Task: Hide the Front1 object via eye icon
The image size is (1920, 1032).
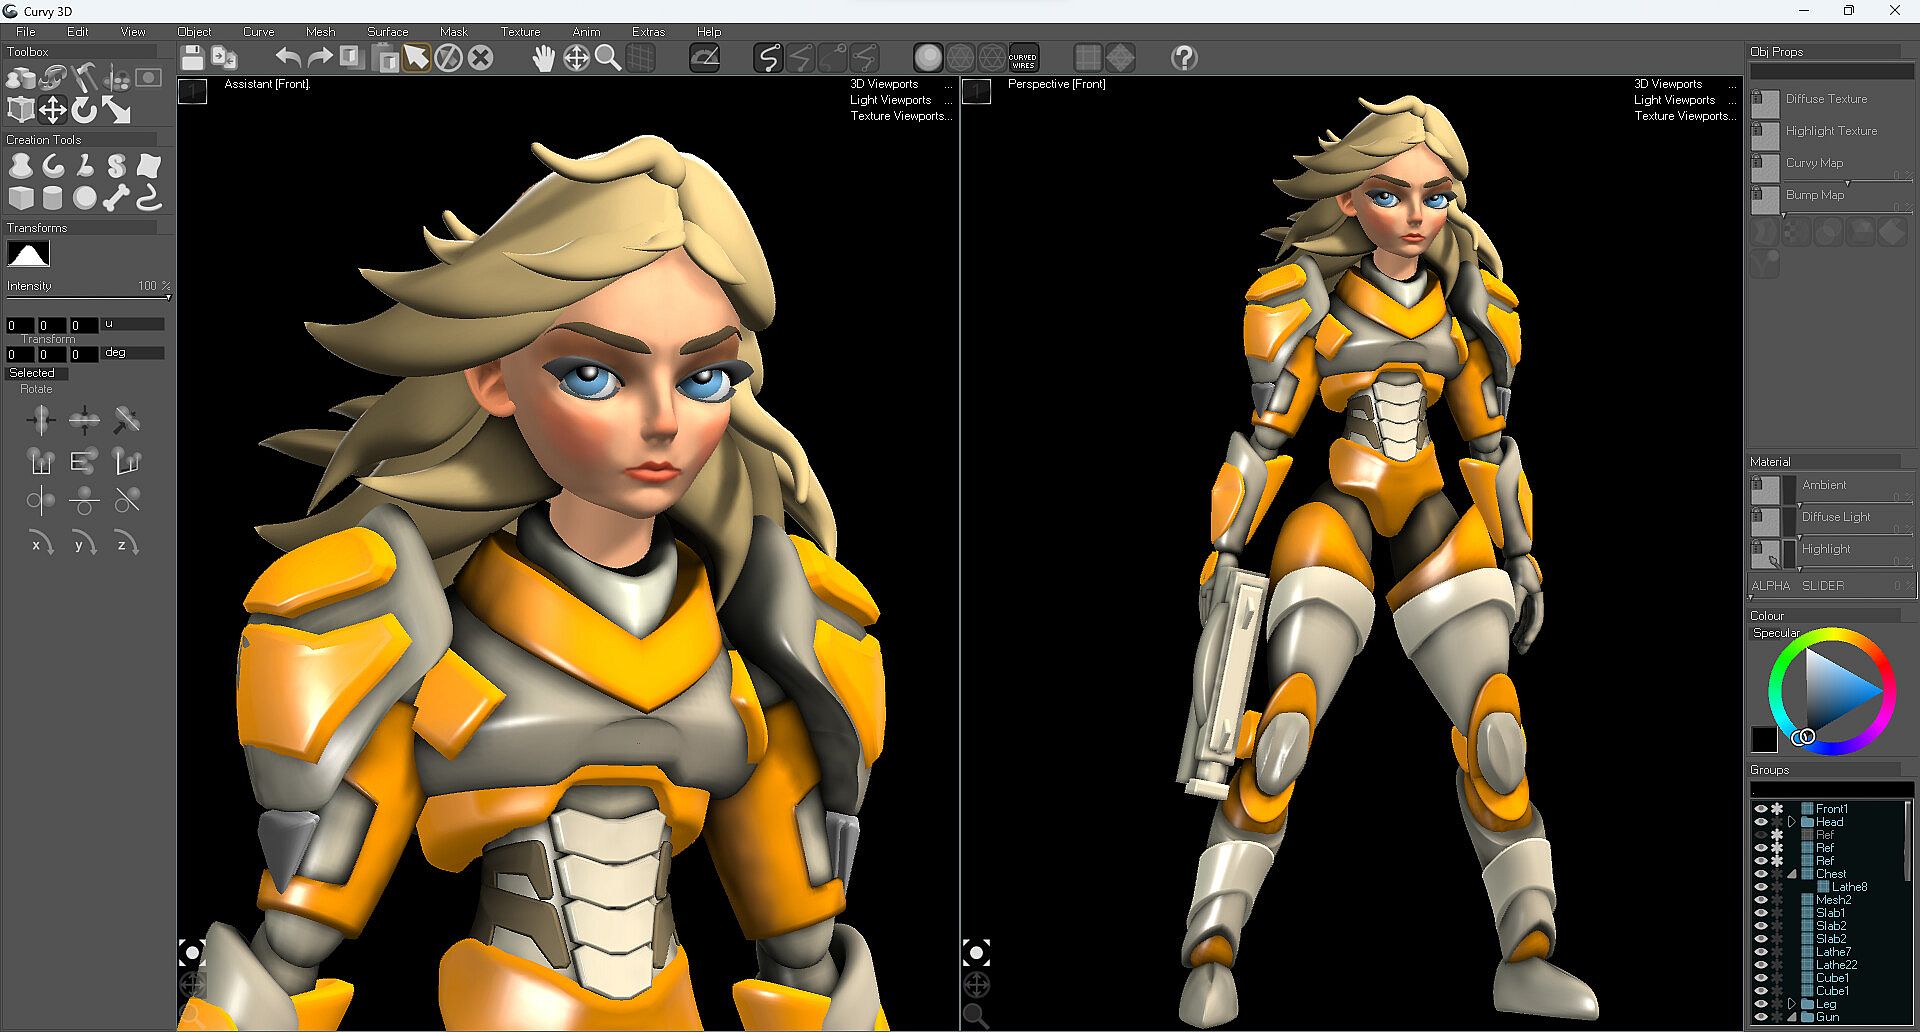Action: [1761, 809]
